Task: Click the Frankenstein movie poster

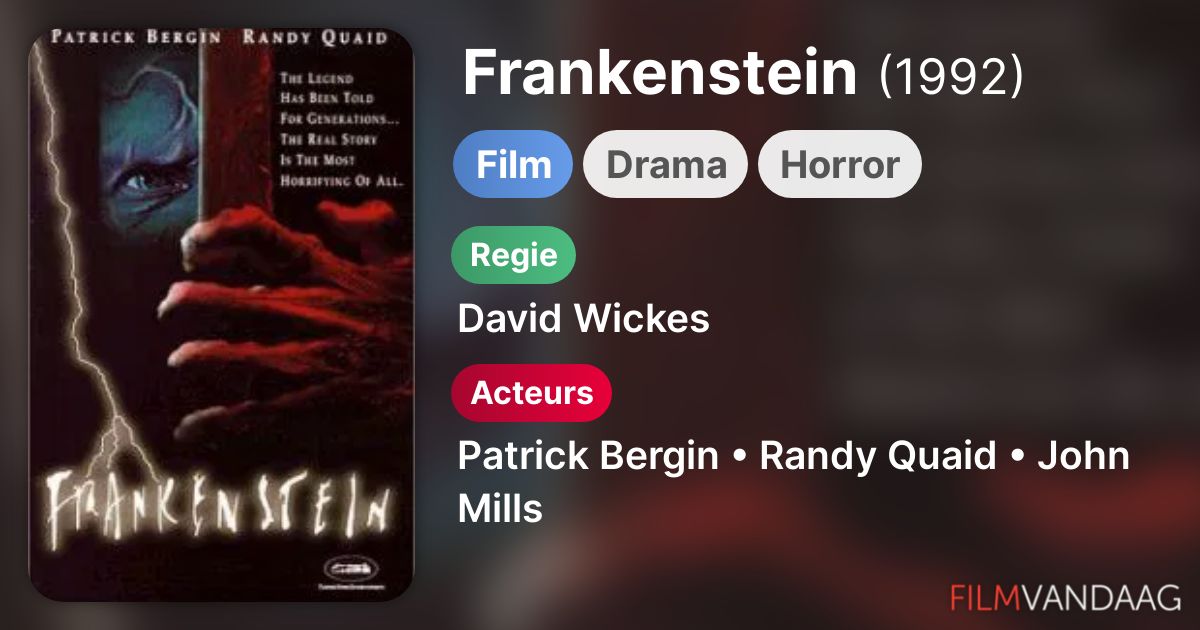Action: pyautogui.click(x=221, y=315)
